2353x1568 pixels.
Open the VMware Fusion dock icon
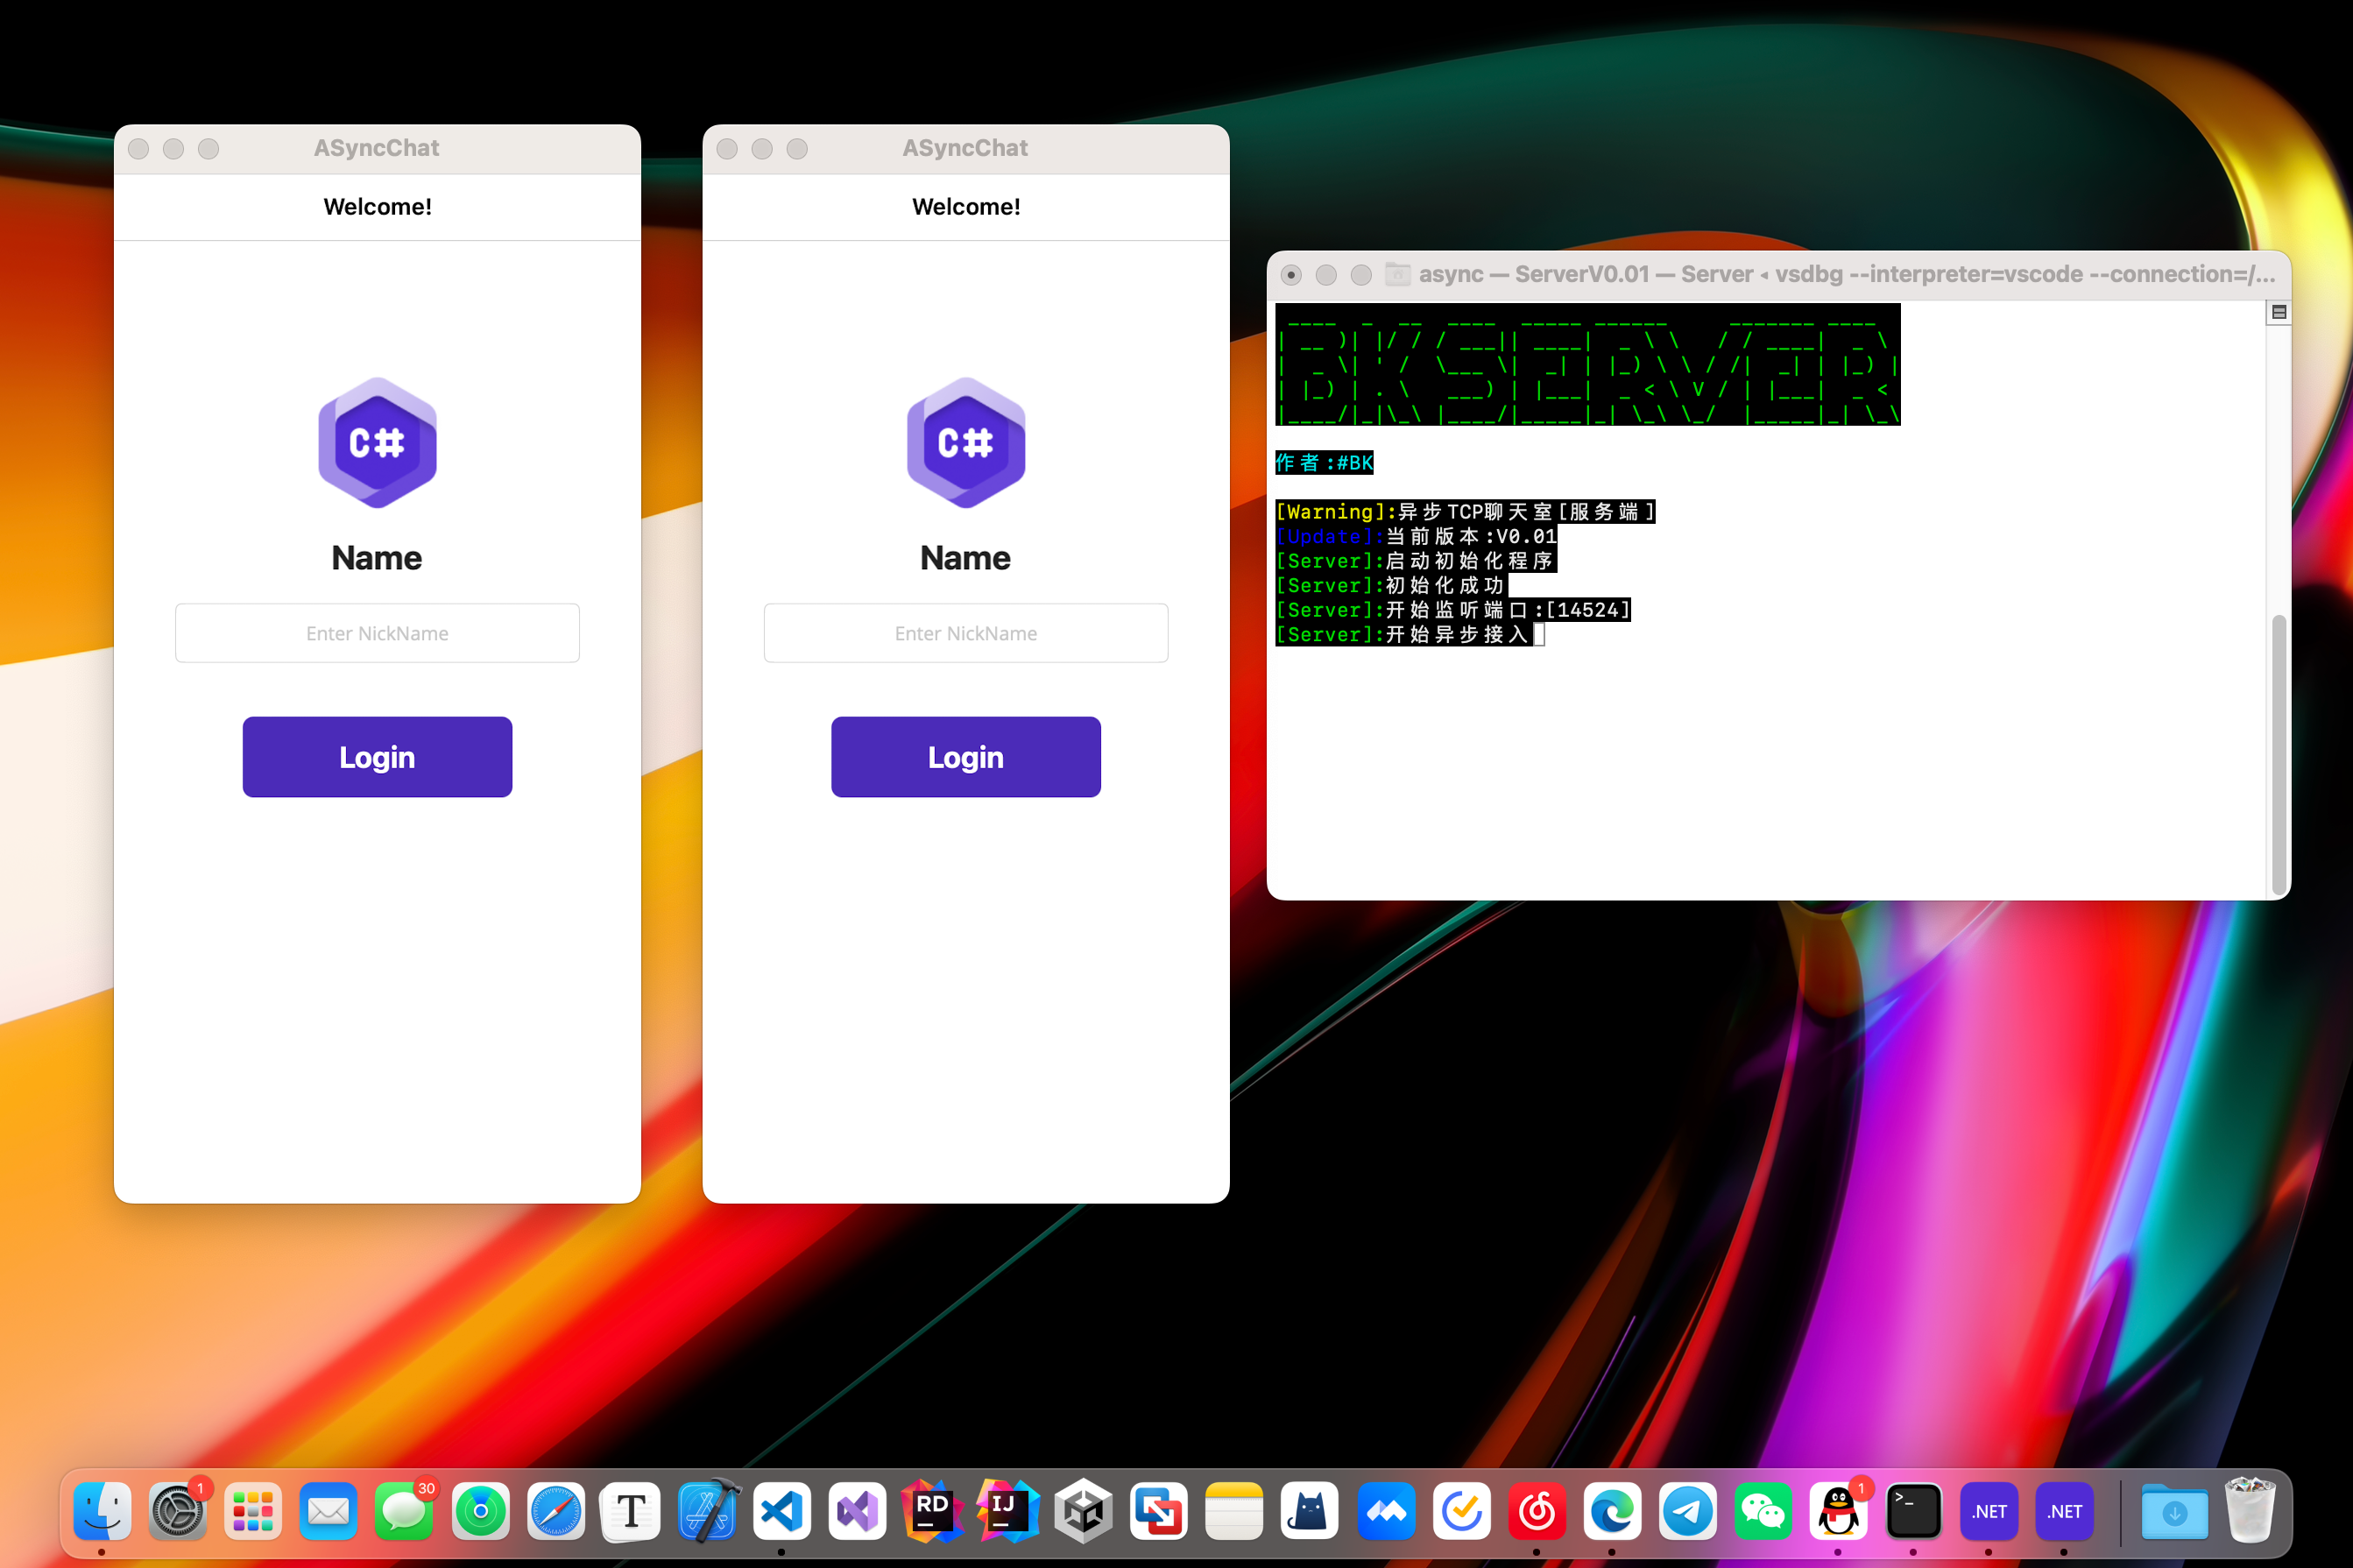(1159, 1510)
